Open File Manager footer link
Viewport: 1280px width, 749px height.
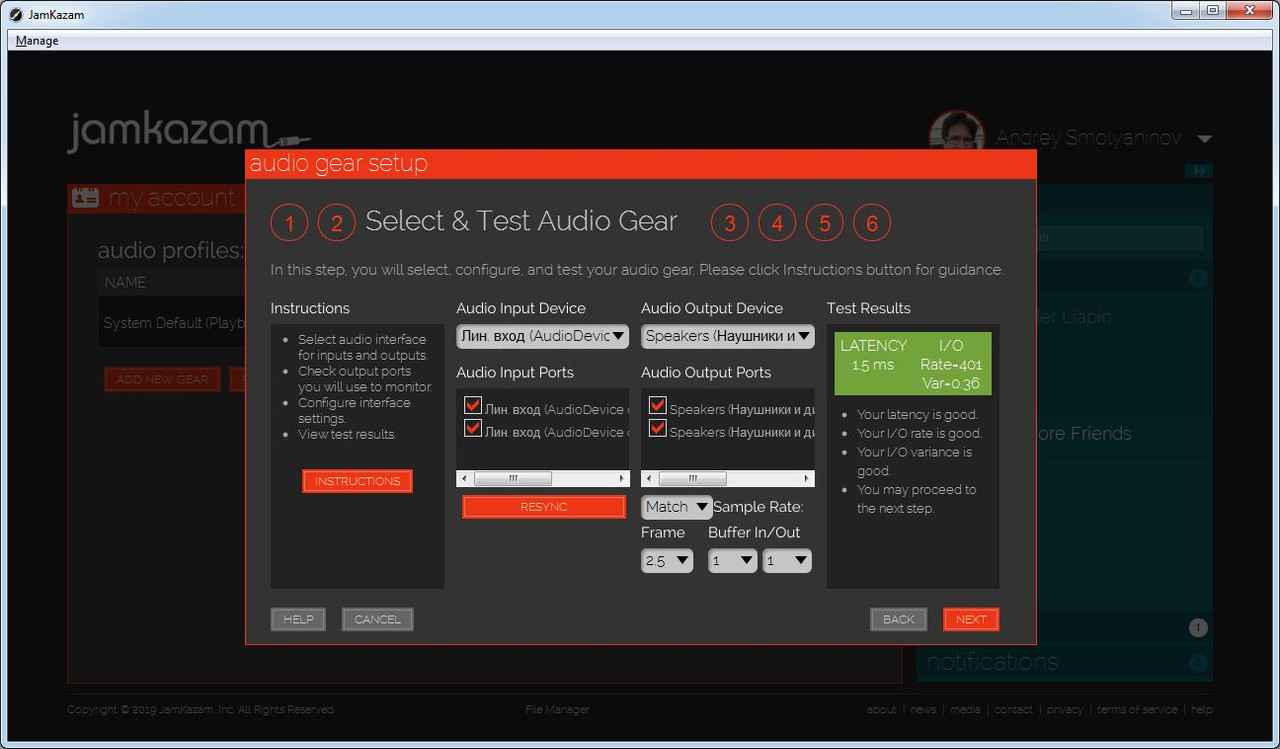(557, 709)
